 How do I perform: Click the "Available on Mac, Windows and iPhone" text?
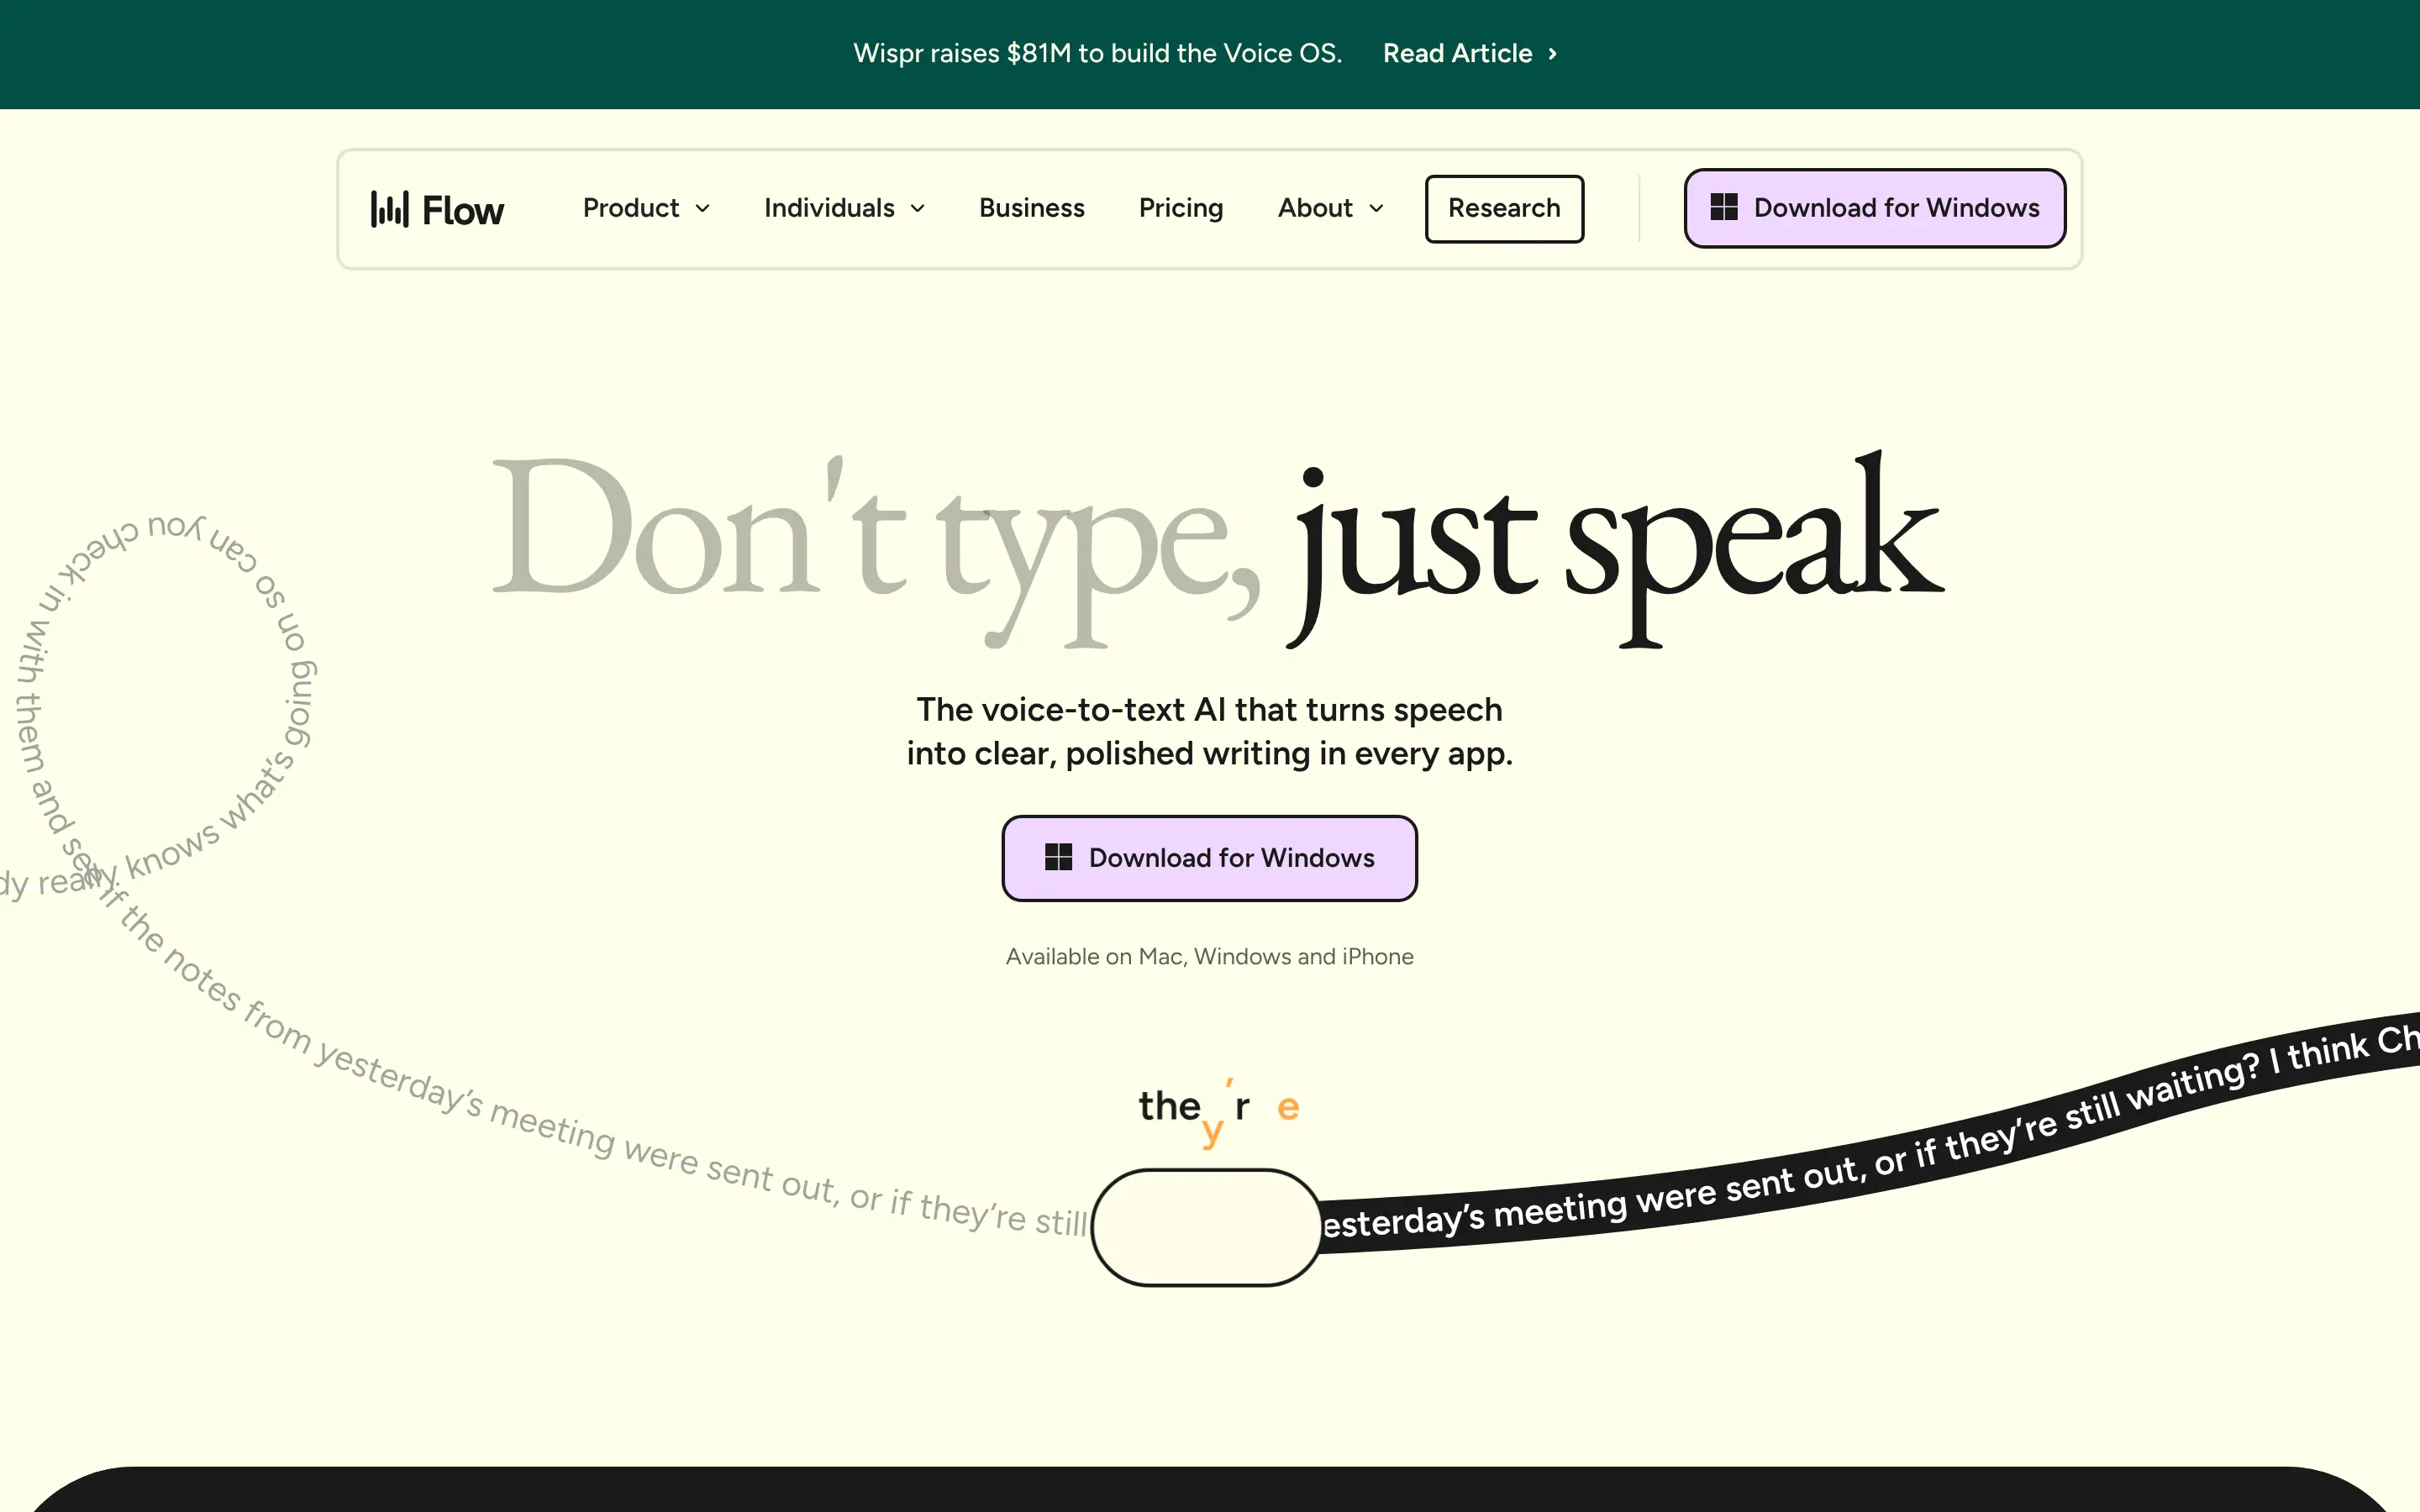click(x=1208, y=956)
